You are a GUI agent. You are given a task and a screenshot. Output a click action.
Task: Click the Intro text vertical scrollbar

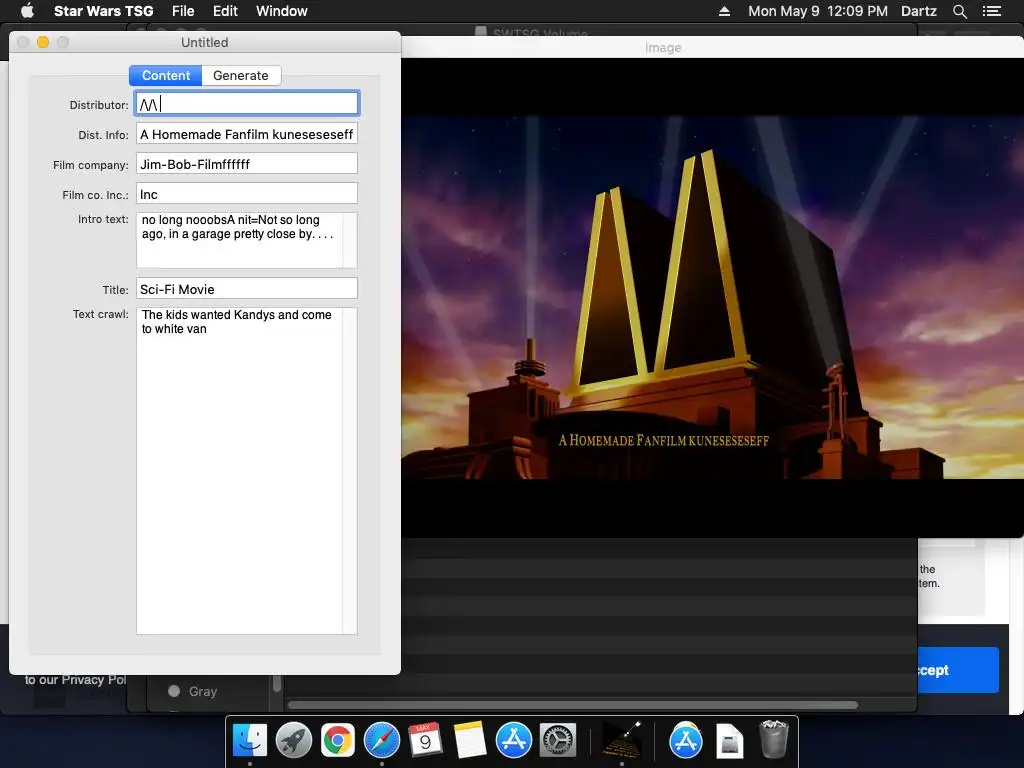(350, 240)
